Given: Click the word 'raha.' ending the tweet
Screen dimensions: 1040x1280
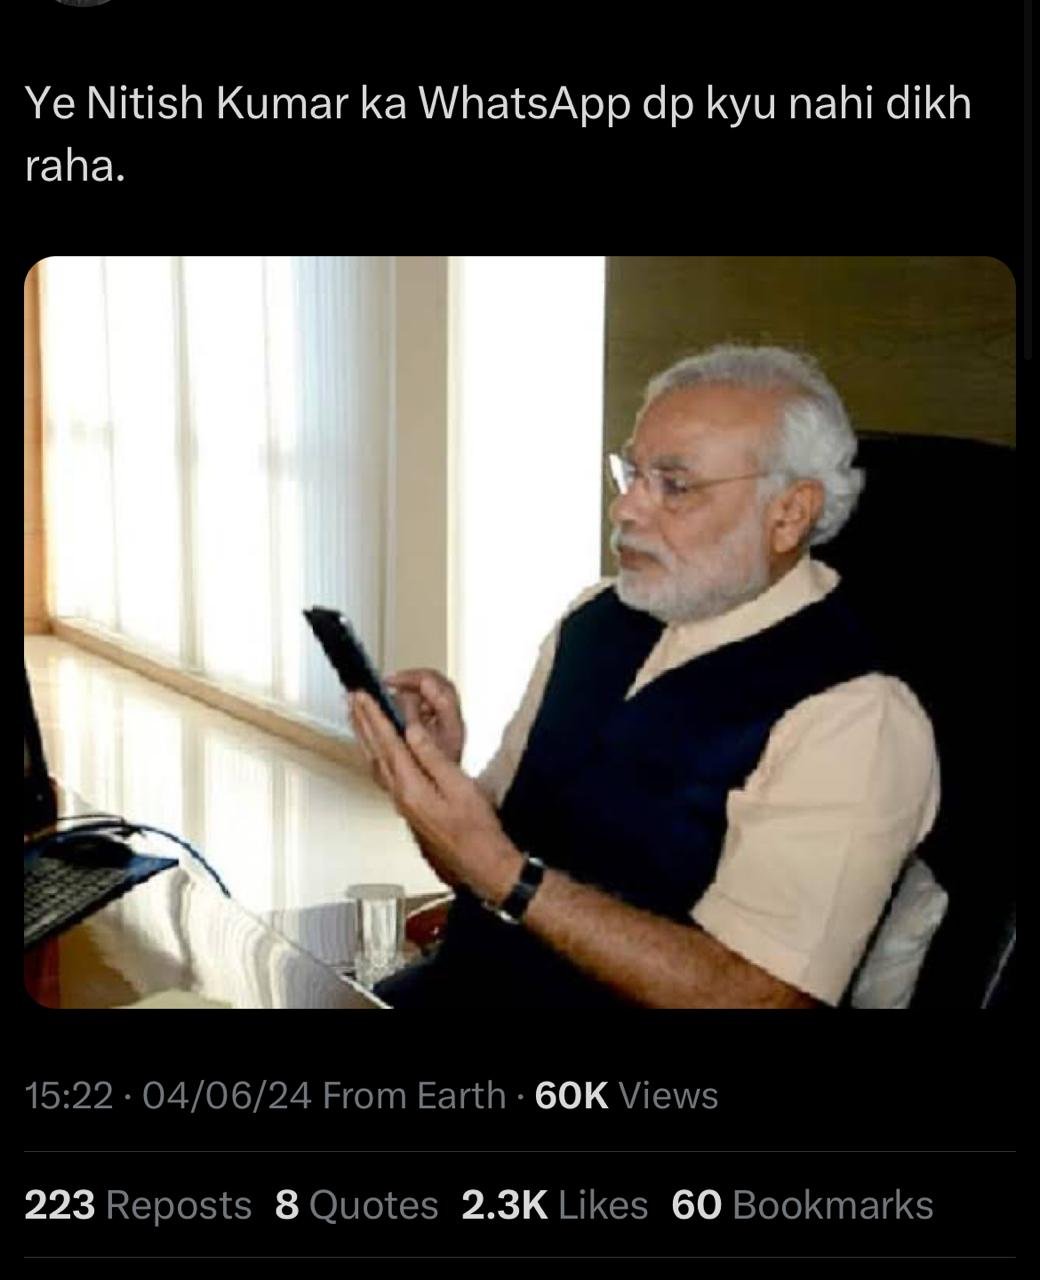Looking at the screenshot, I should (x=75, y=166).
